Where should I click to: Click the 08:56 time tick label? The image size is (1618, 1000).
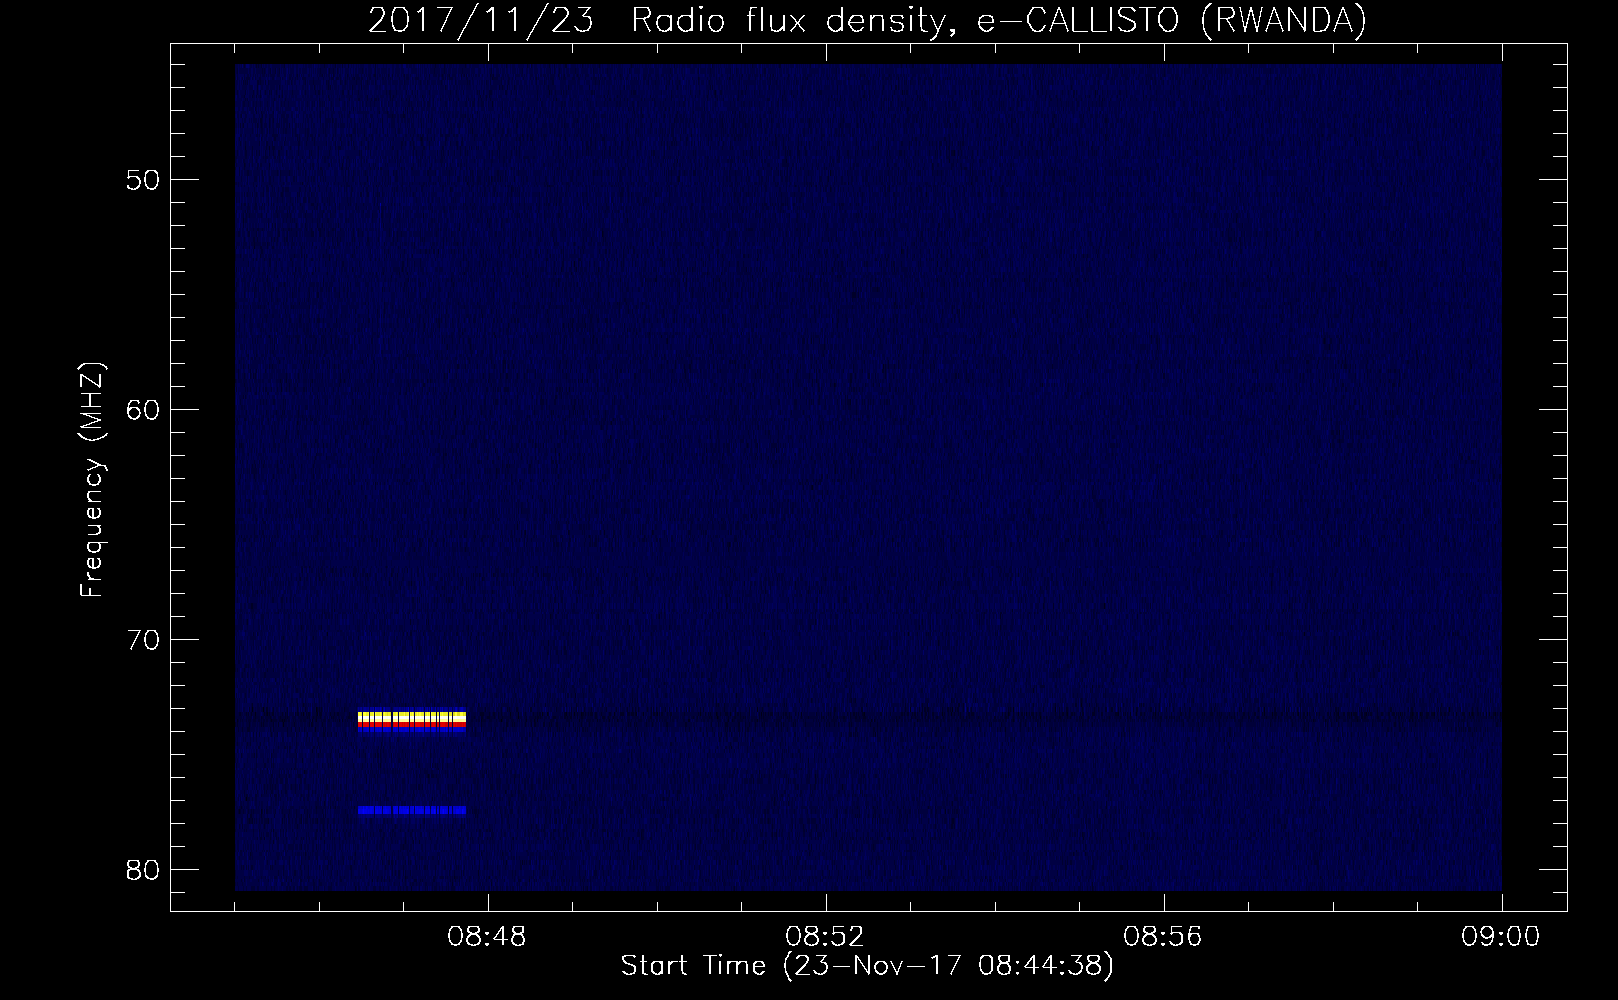[x=1164, y=937]
